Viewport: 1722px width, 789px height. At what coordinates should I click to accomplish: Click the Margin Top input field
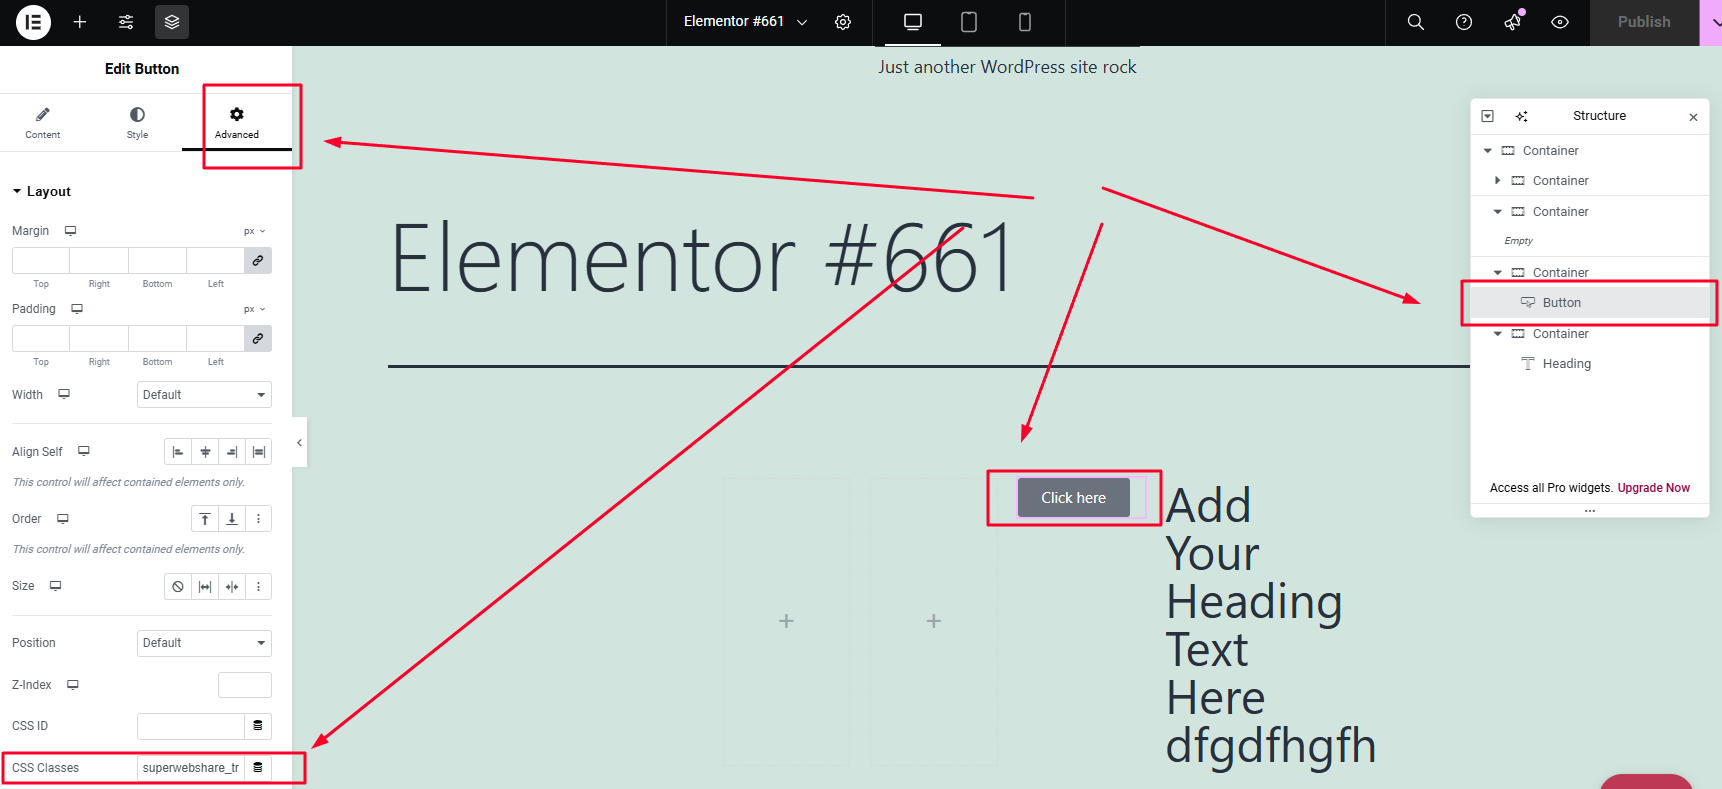tap(41, 260)
